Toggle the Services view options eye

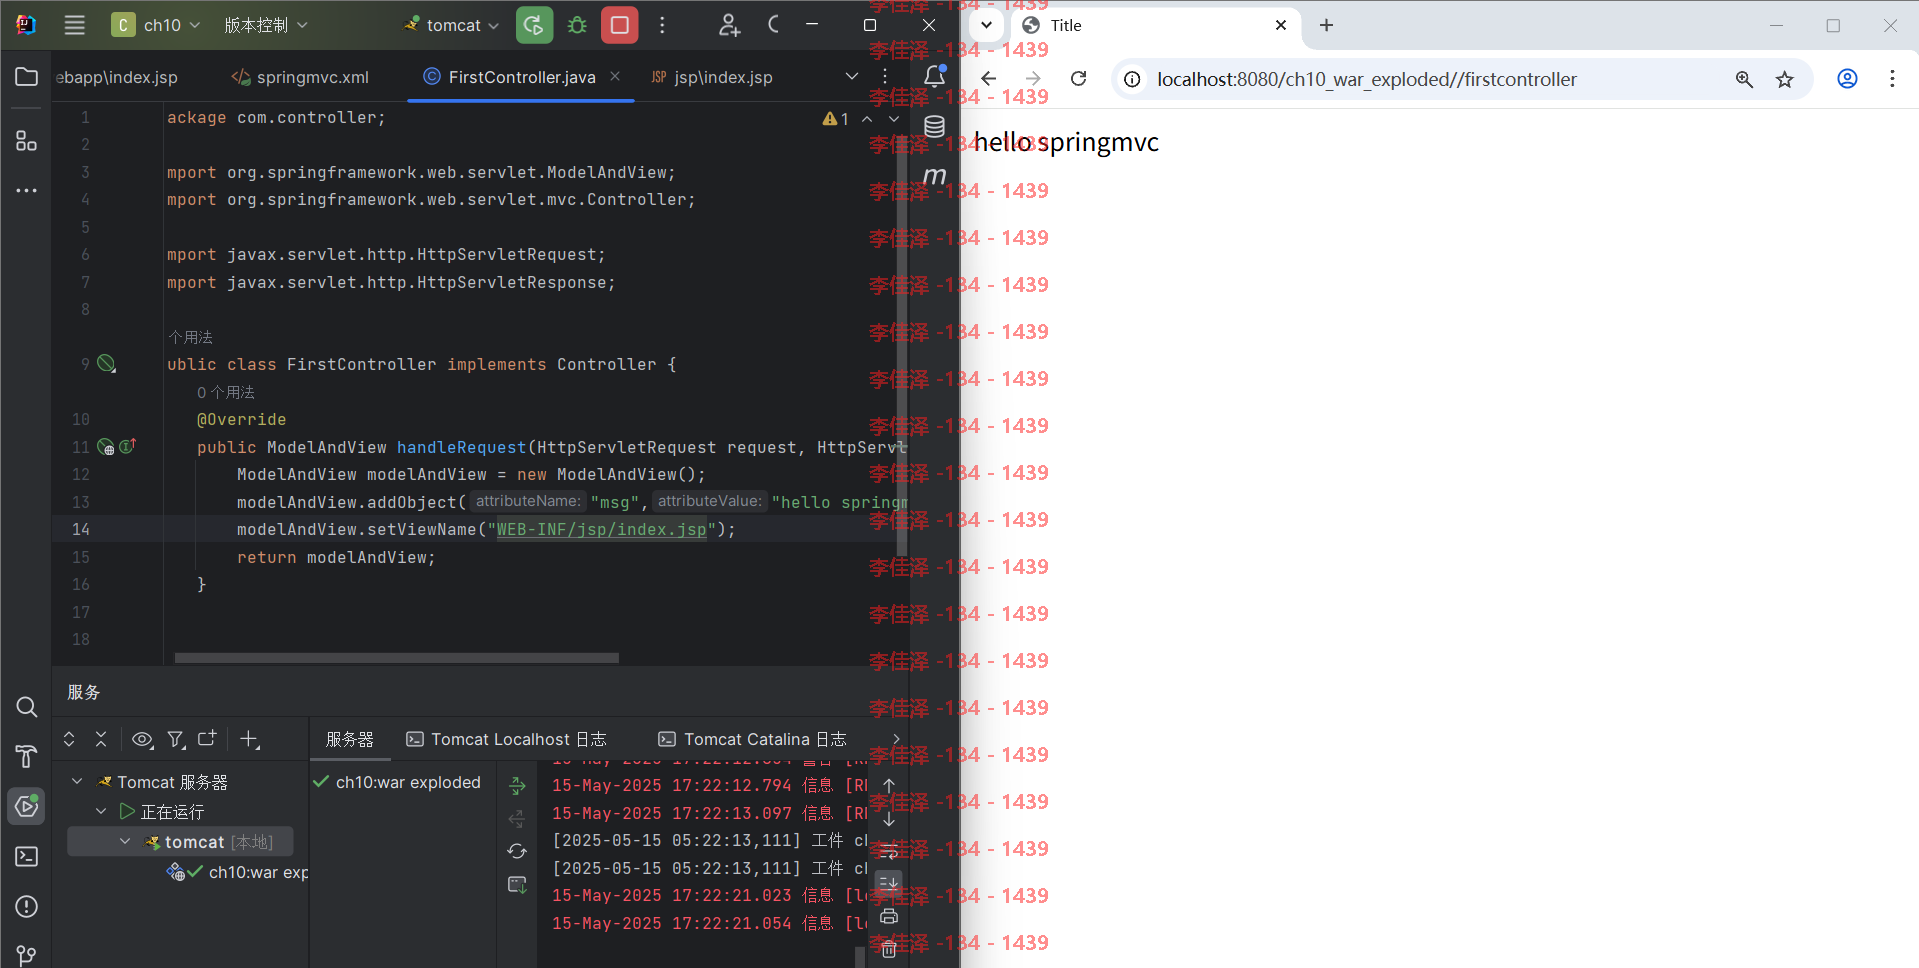click(x=142, y=739)
